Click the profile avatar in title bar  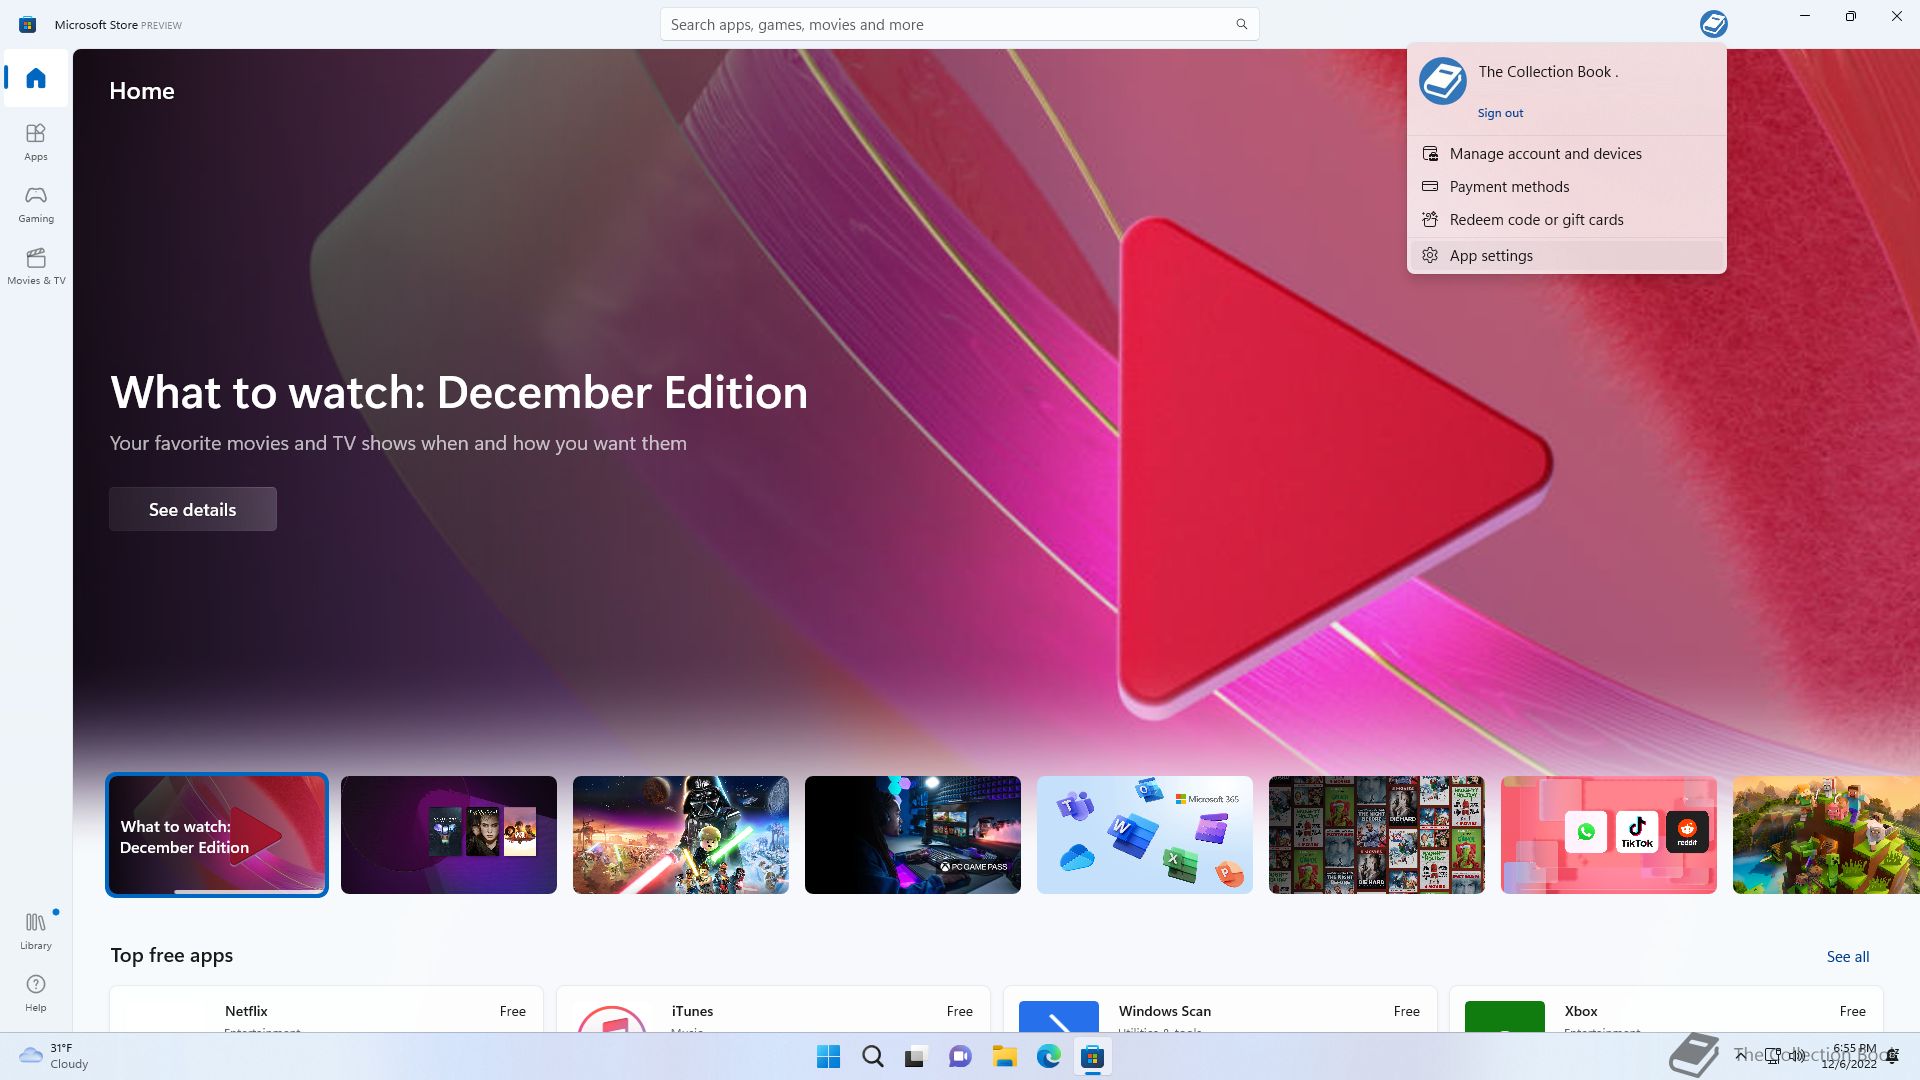click(x=1713, y=24)
